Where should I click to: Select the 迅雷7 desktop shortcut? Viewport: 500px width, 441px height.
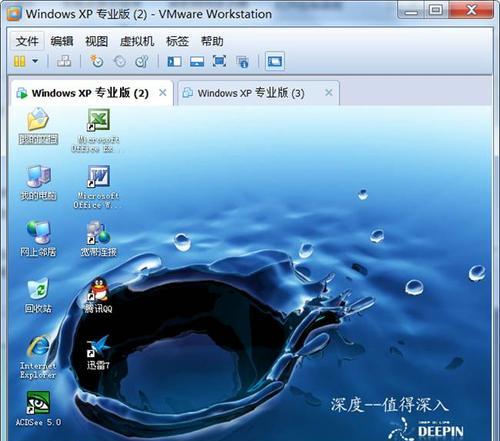(98, 353)
